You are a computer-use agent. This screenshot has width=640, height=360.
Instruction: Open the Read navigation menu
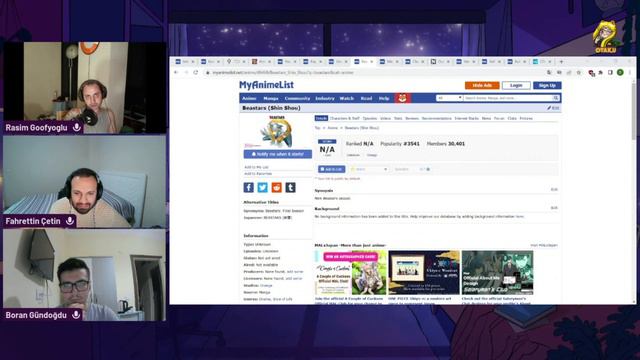(366, 98)
